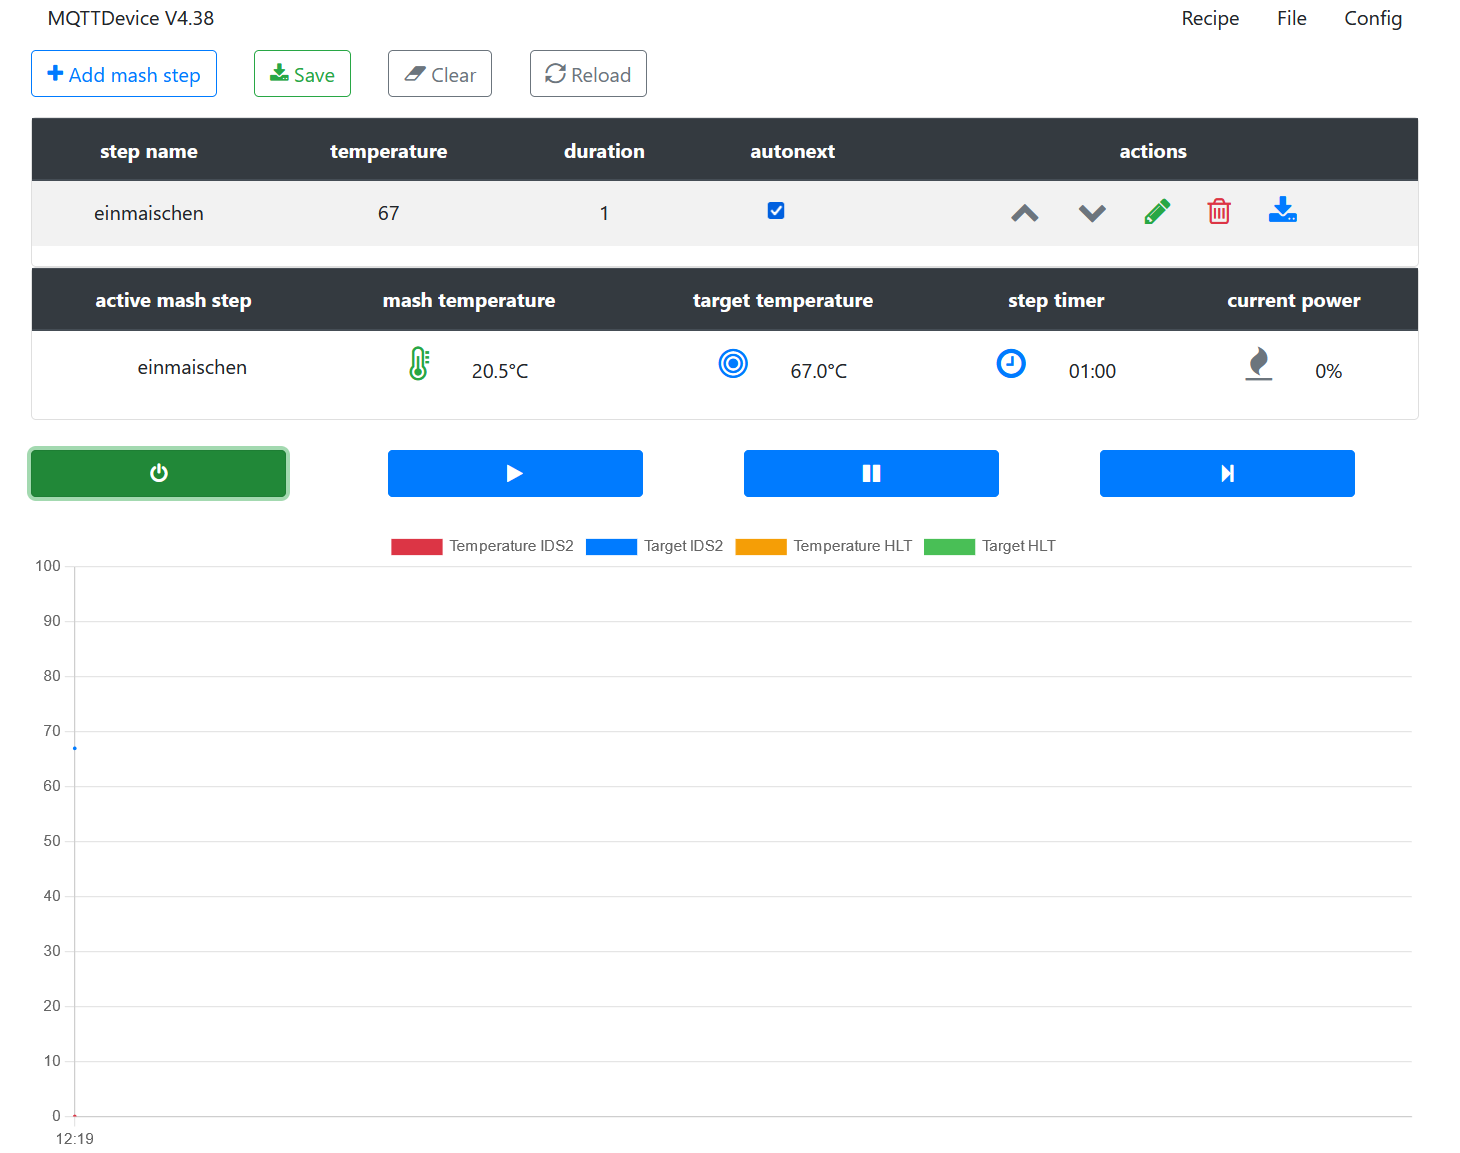The height and width of the screenshot is (1153, 1460).
Task: Delete einmaischen step with red trash icon
Action: 1219,212
